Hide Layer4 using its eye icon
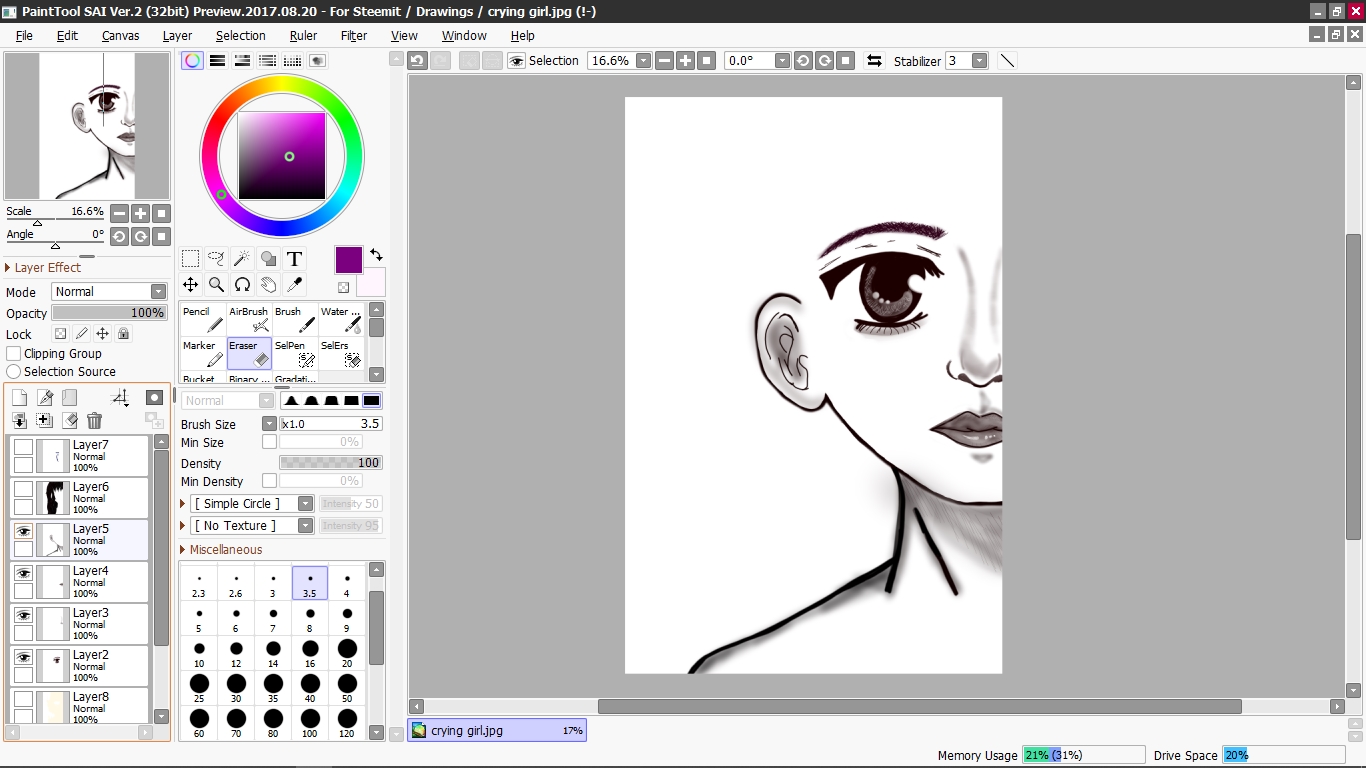The image size is (1366, 768). pyautogui.click(x=23, y=574)
